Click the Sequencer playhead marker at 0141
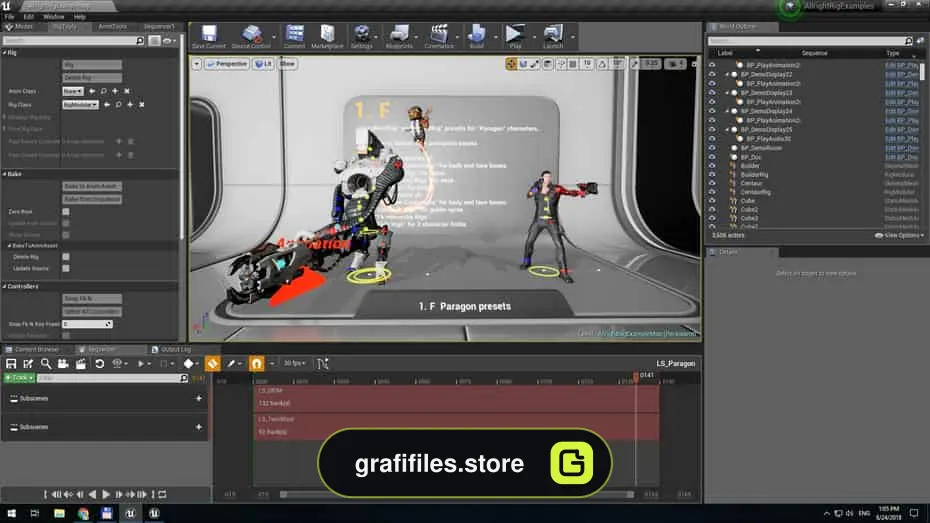 point(636,376)
